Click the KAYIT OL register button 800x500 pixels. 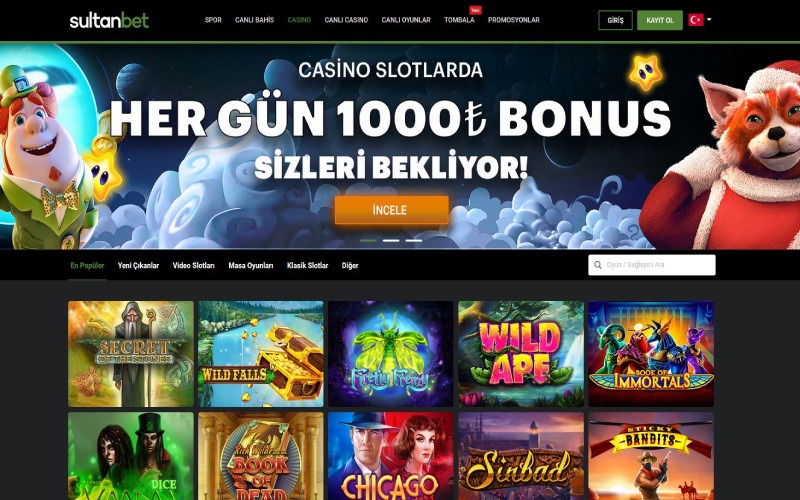click(660, 20)
